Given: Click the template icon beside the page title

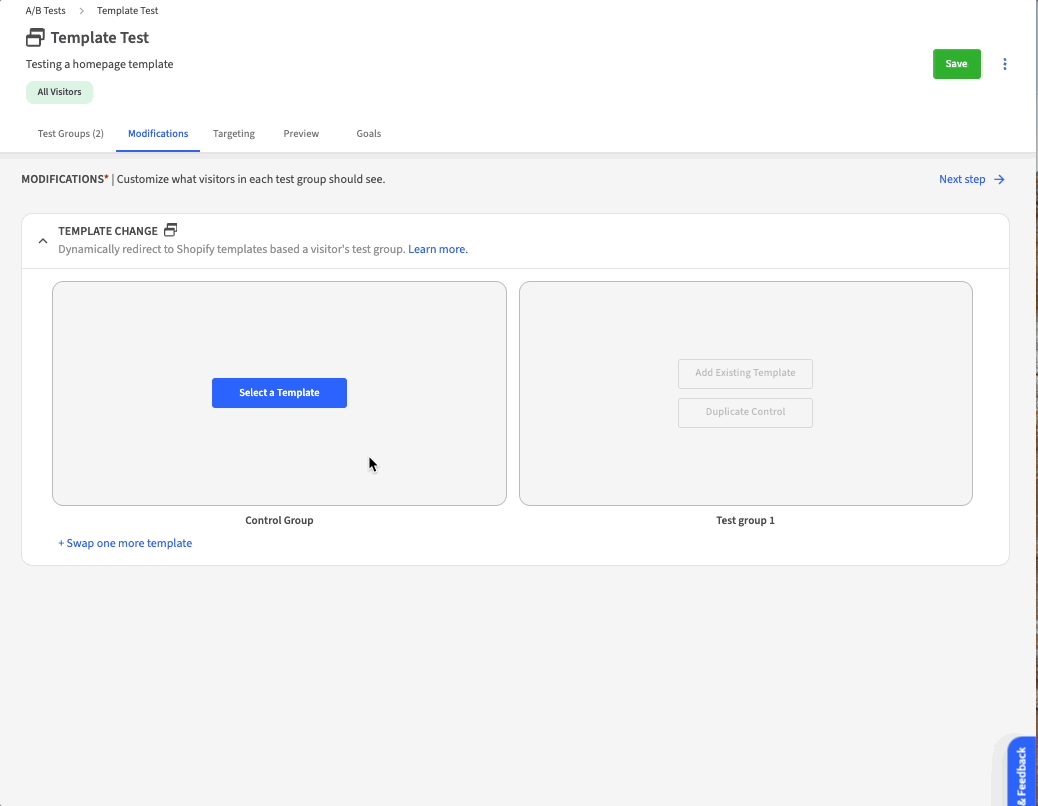Looking at the screenshot, I should pos(35,38).
